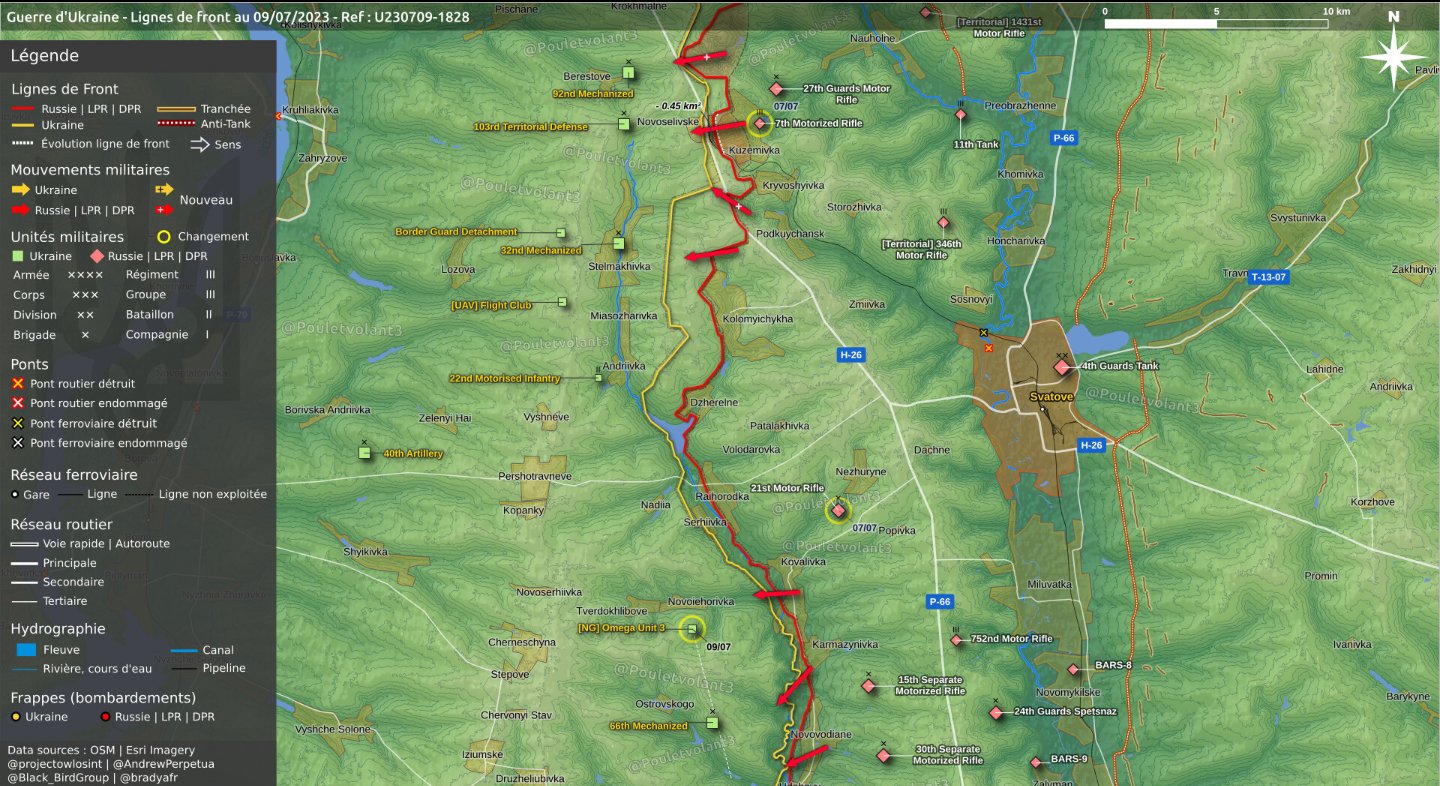Click the @projectowlosint data source credit
Viewport: 1440px width, 786px height.
[x=56, y=764]
